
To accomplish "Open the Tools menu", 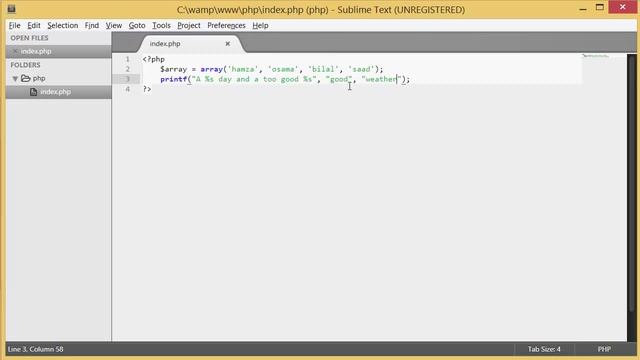I will click(161, 25).
